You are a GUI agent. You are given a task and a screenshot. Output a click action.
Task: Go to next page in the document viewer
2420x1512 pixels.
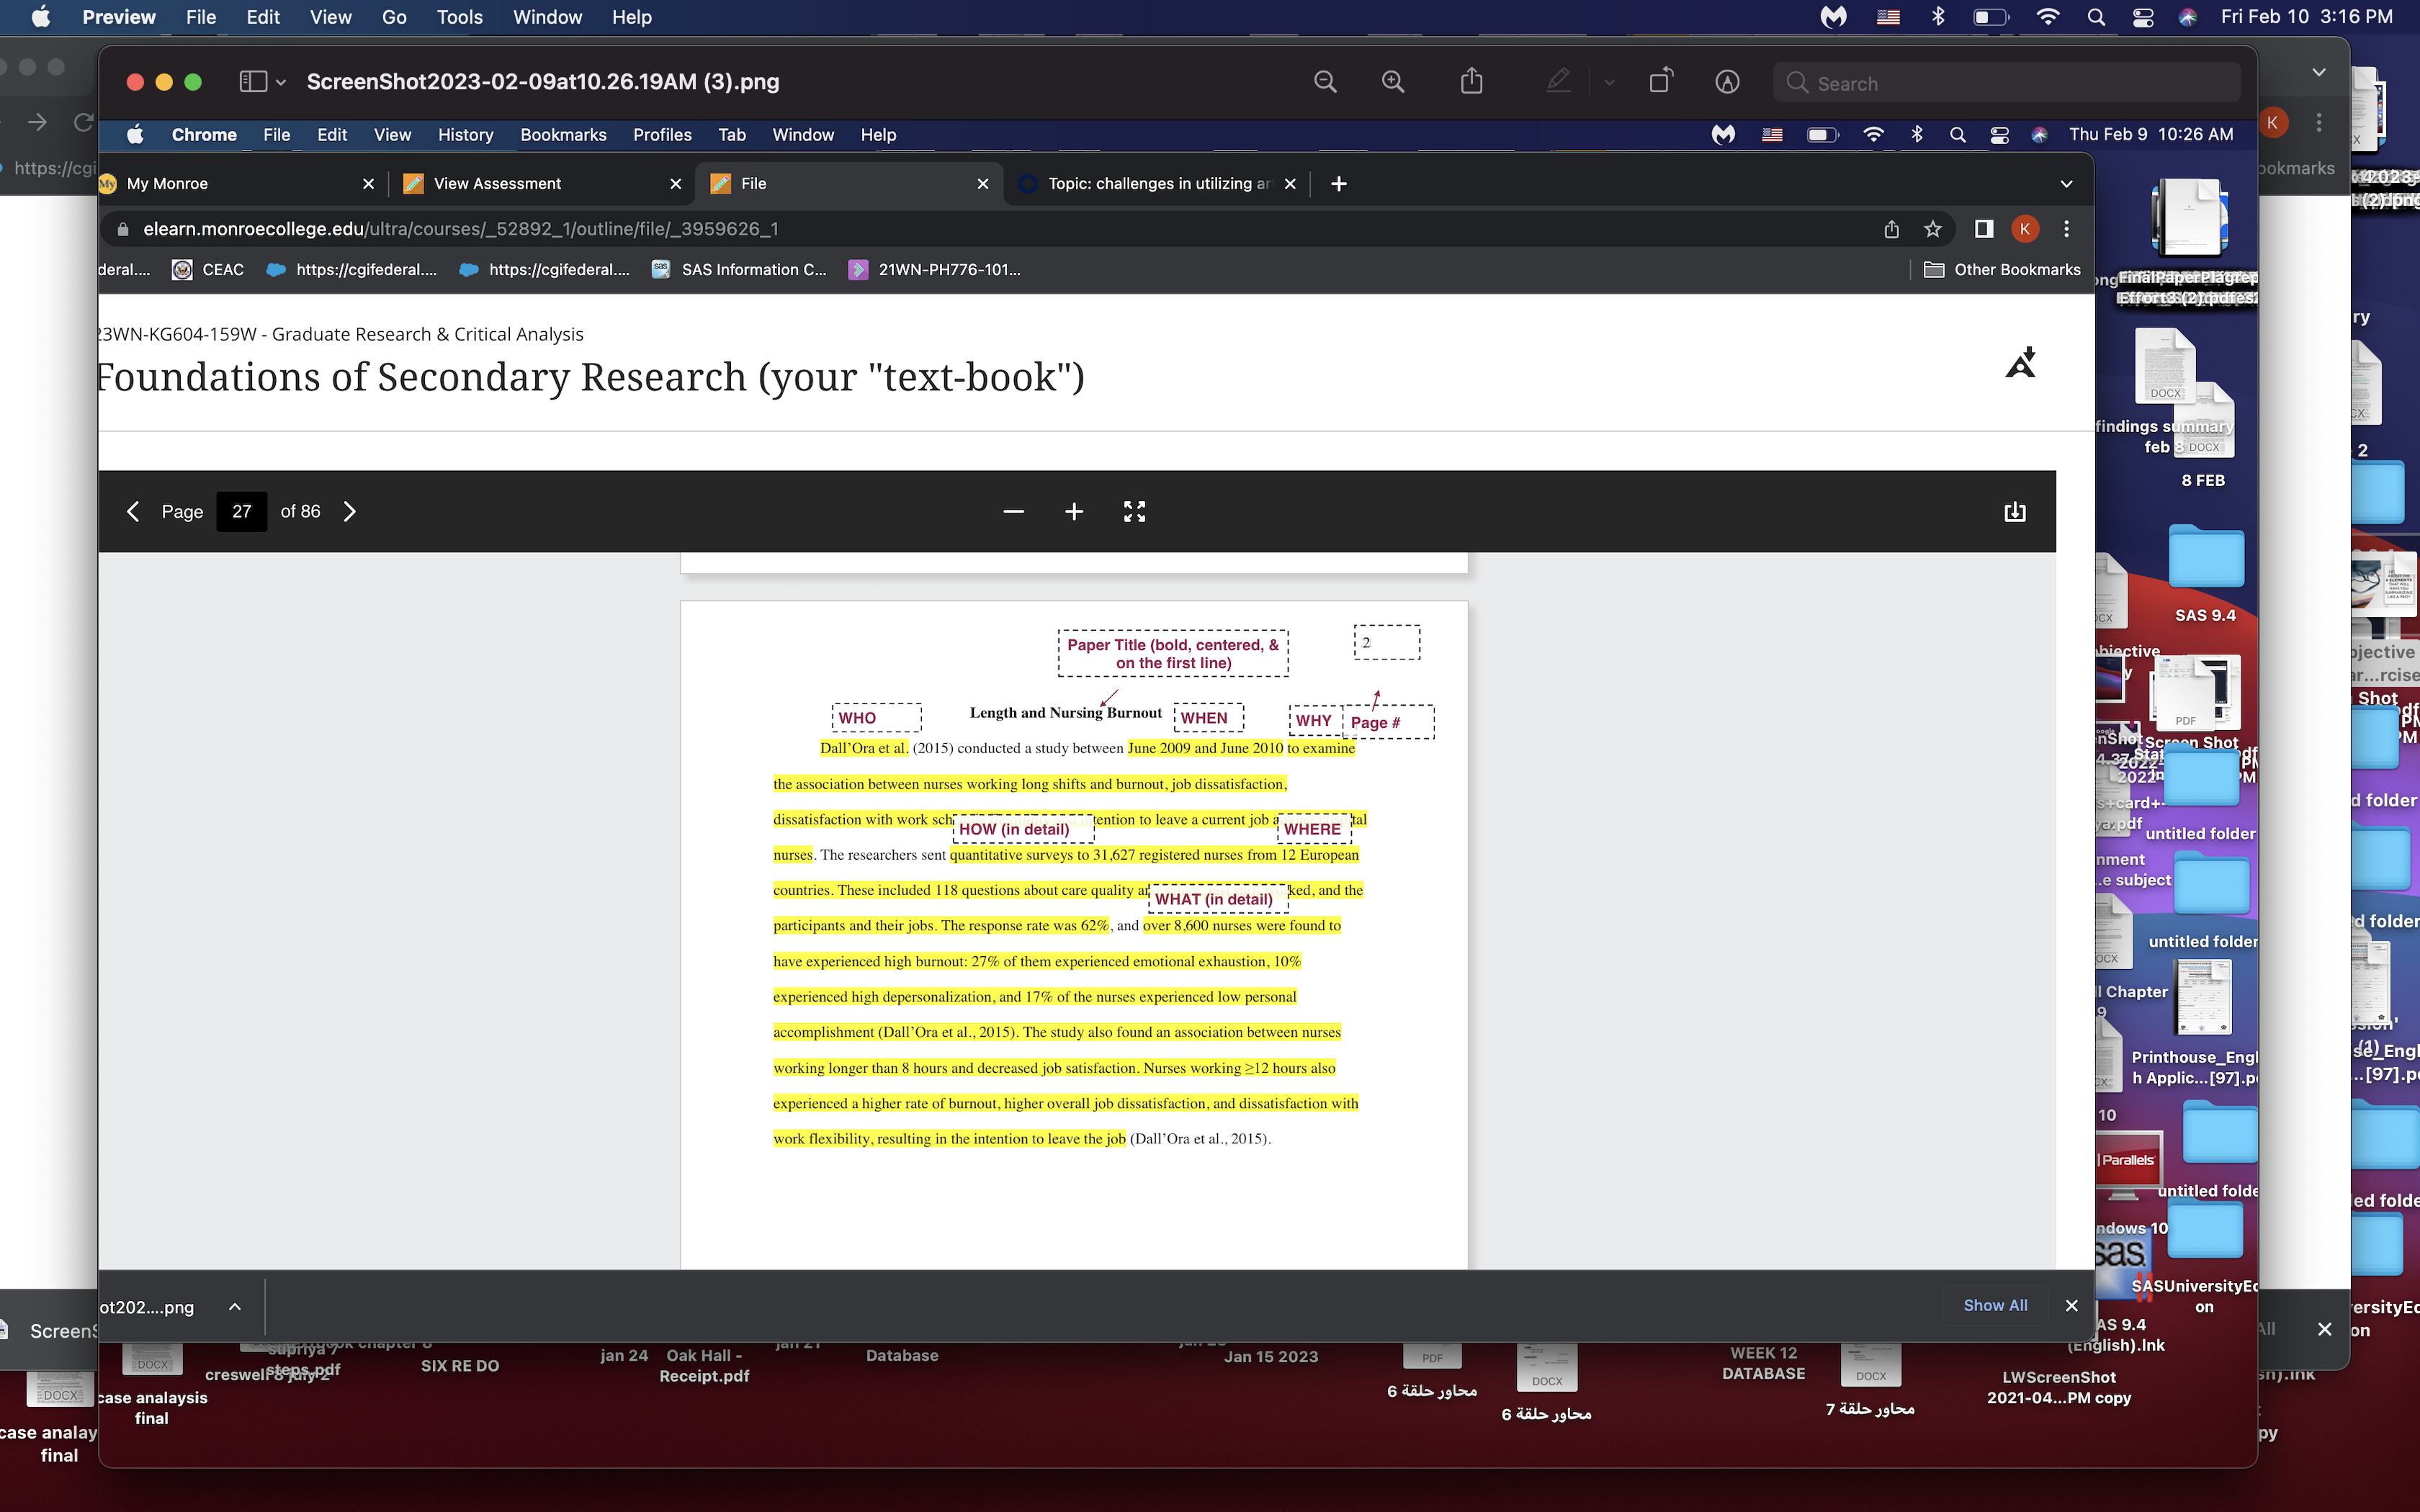[x=349, y=511]
